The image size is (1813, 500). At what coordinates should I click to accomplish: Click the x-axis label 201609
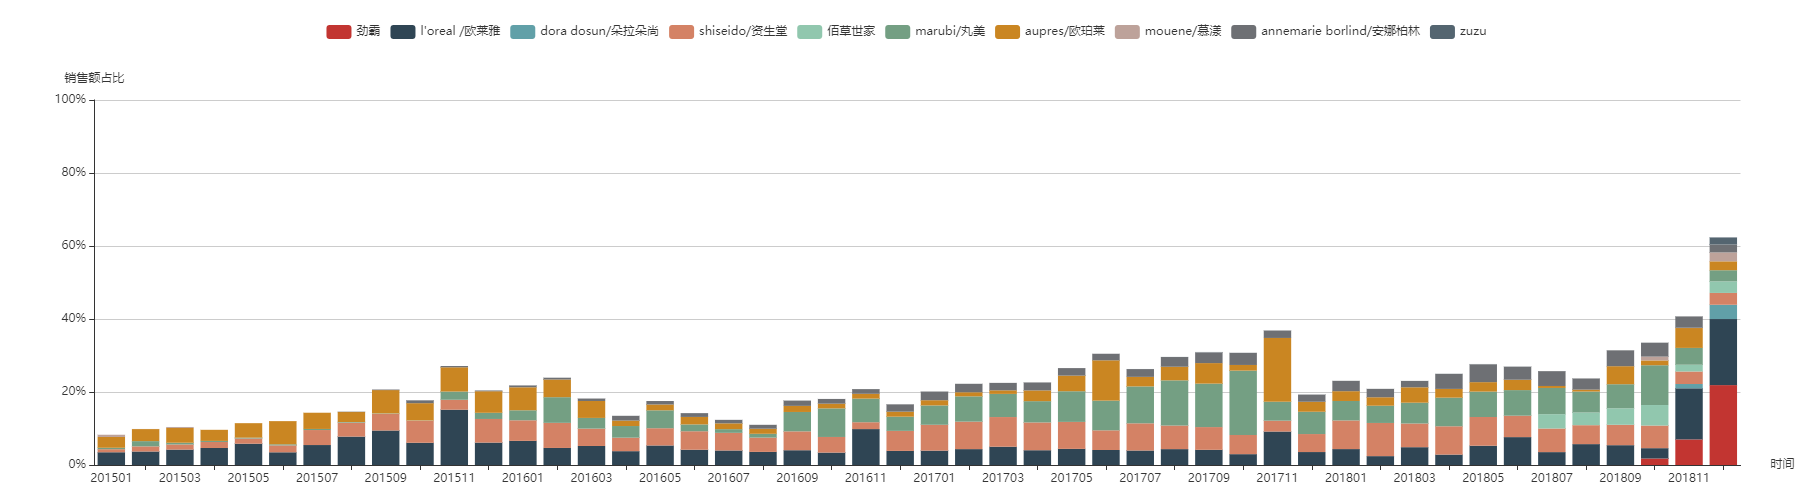pos(797,478)
